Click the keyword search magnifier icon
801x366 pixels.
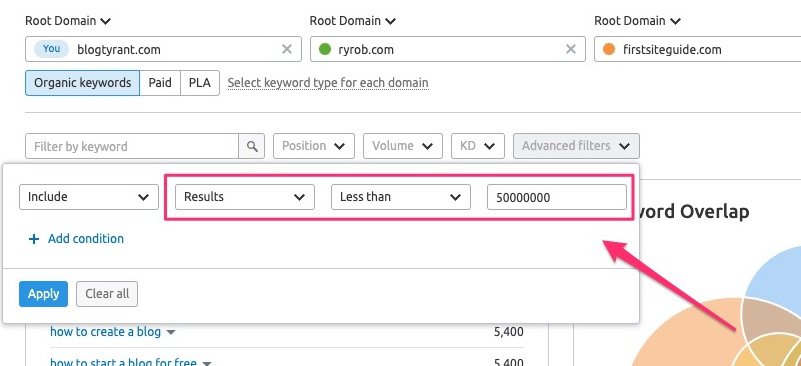click(252, 146)
